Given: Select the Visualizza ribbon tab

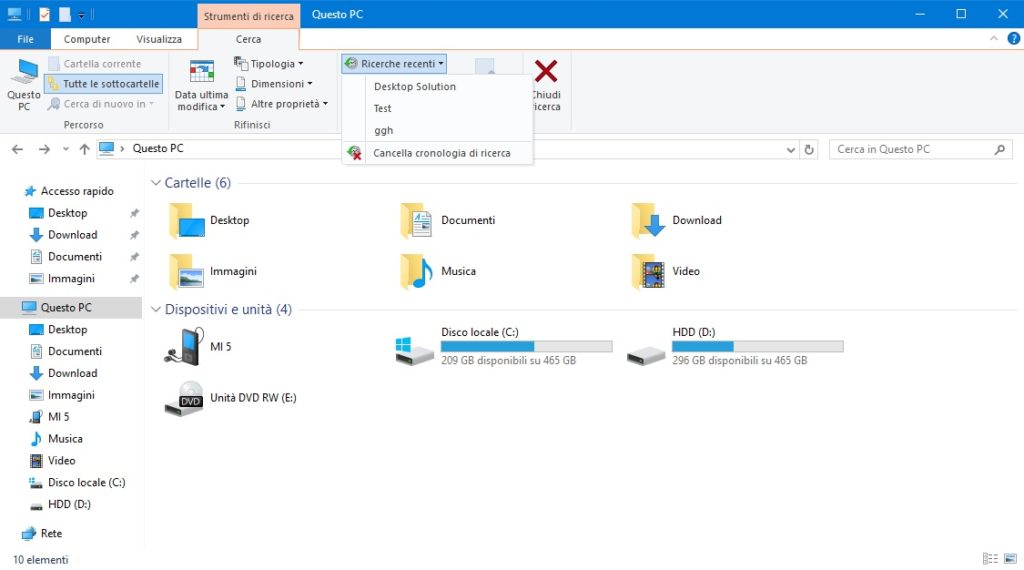Looking at the screenshot, I should 159,39.
